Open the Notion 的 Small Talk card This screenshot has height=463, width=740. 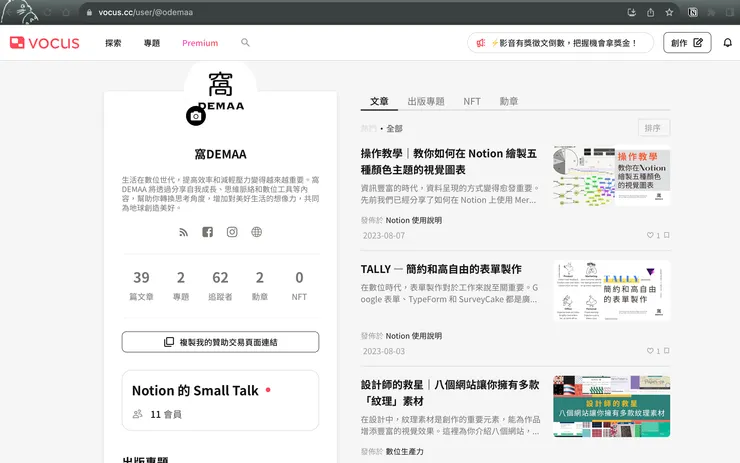(x=220, y=400)
